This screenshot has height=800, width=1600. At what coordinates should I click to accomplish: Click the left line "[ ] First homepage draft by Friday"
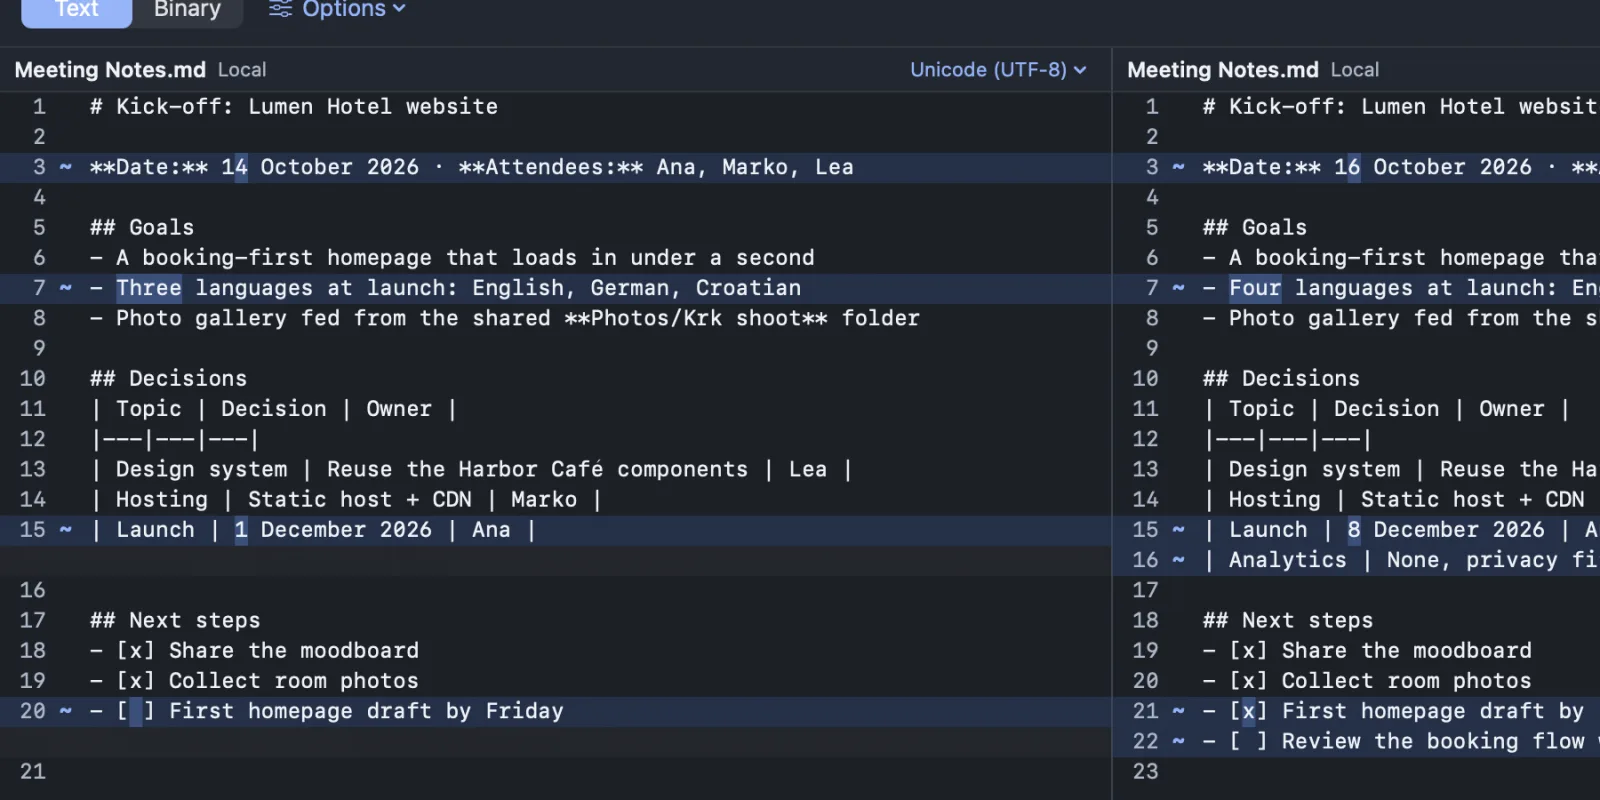click(327, 711)
